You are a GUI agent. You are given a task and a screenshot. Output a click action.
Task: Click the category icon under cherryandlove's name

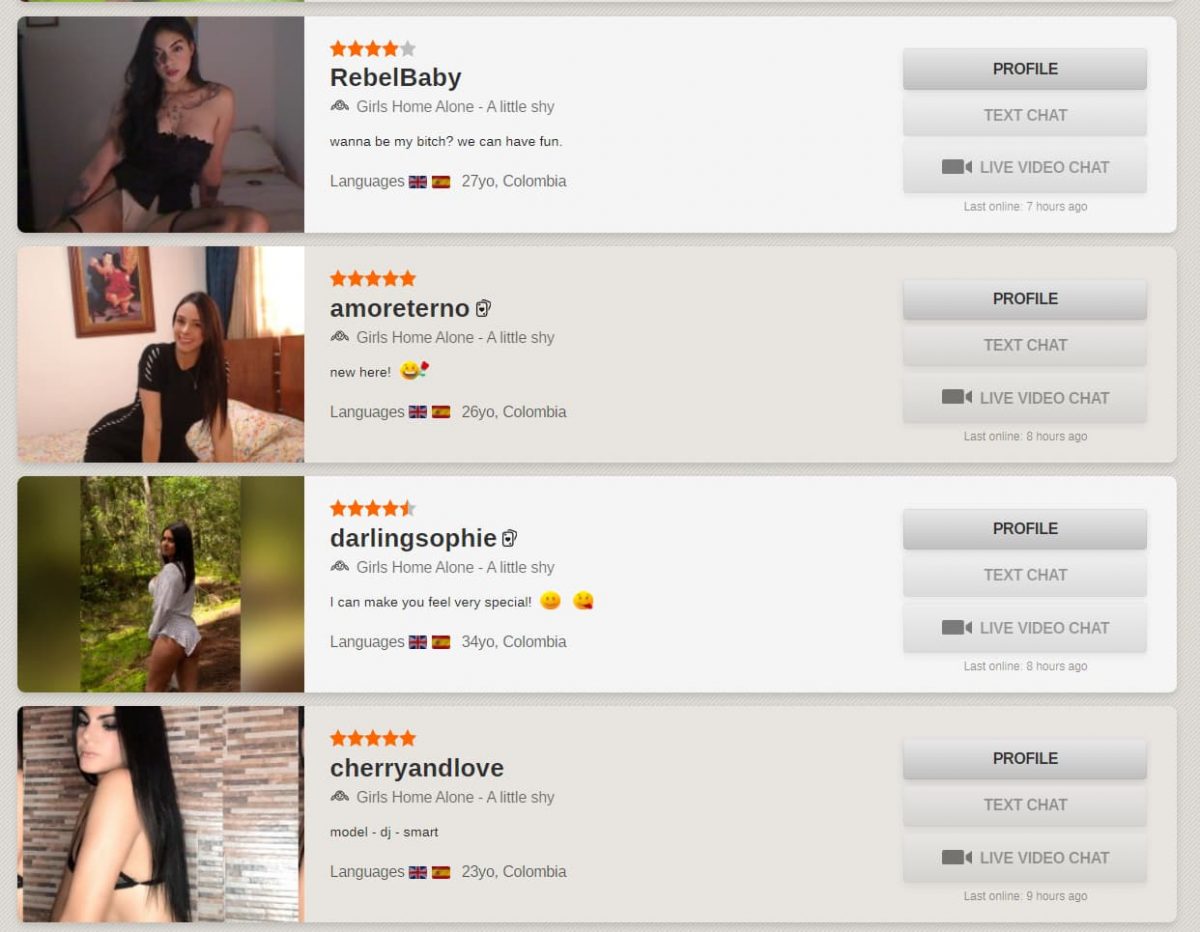point(340,796)
